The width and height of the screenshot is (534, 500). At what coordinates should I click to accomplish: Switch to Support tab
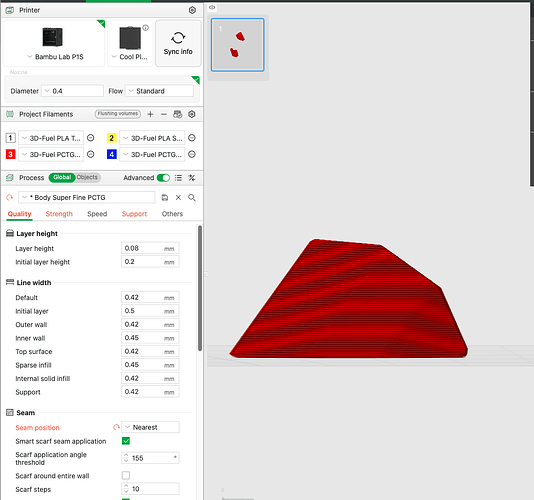point(134,214)
